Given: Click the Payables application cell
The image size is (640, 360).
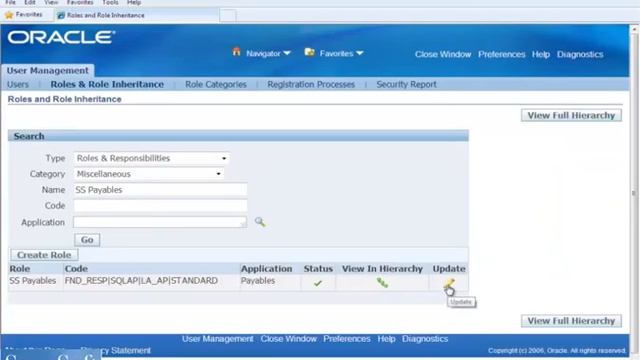Looking at the screenshot, I should pyautogui.click(x=258, y=281).
